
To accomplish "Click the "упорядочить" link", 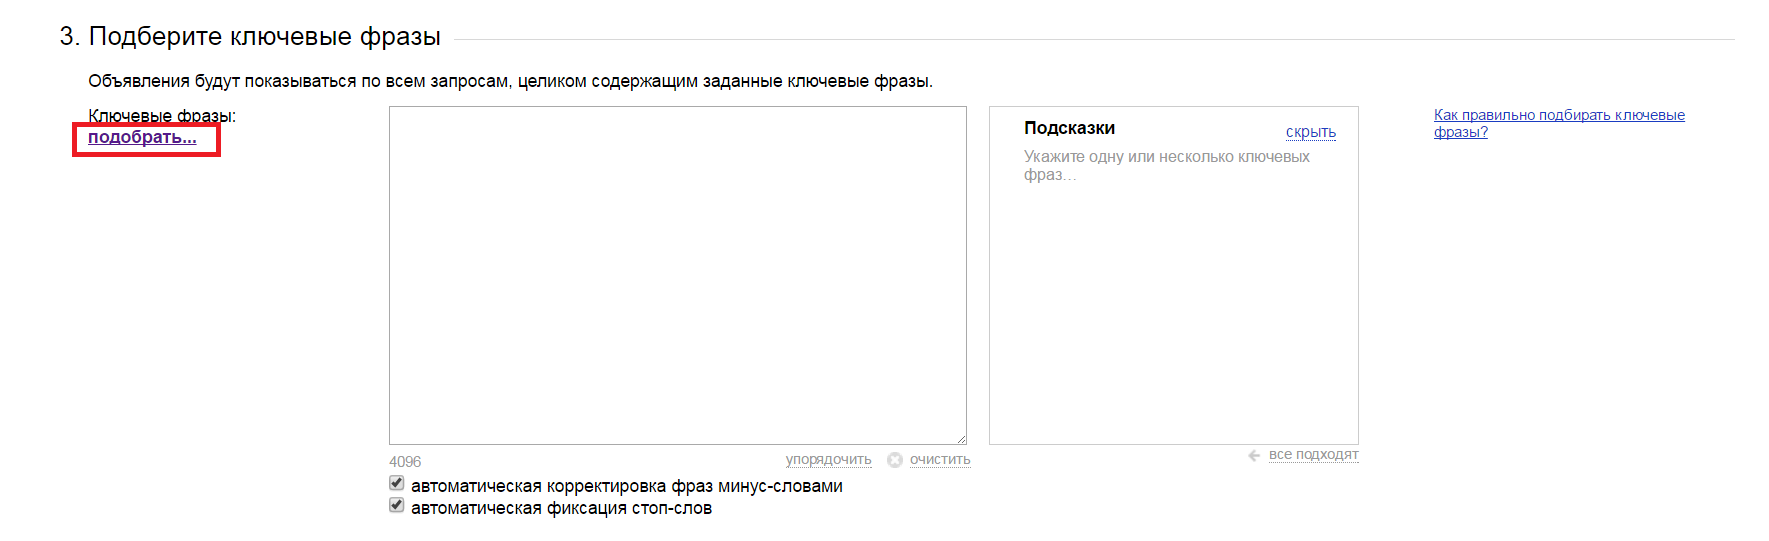I will pyautogui.click(x=828, y=460).
